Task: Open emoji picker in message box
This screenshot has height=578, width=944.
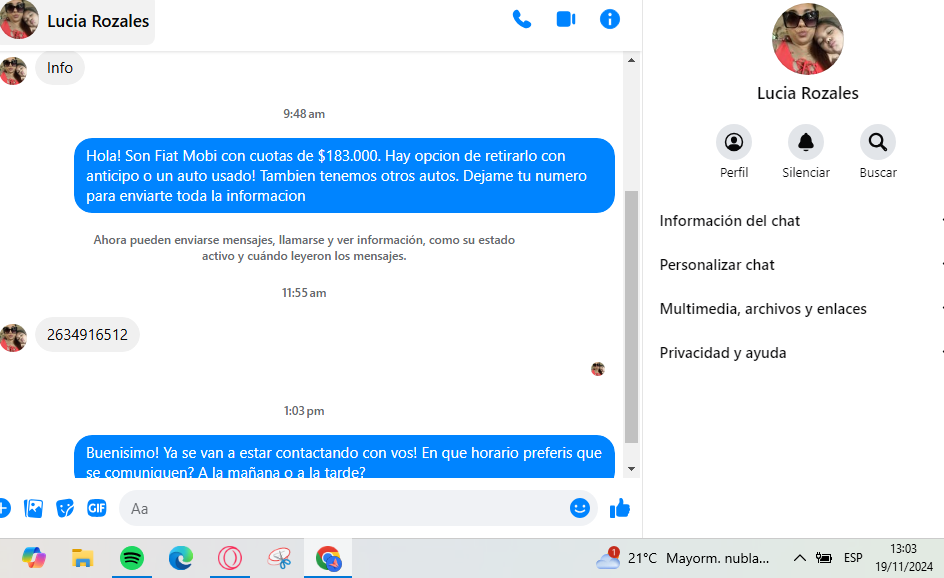Action: coord(580,508)
